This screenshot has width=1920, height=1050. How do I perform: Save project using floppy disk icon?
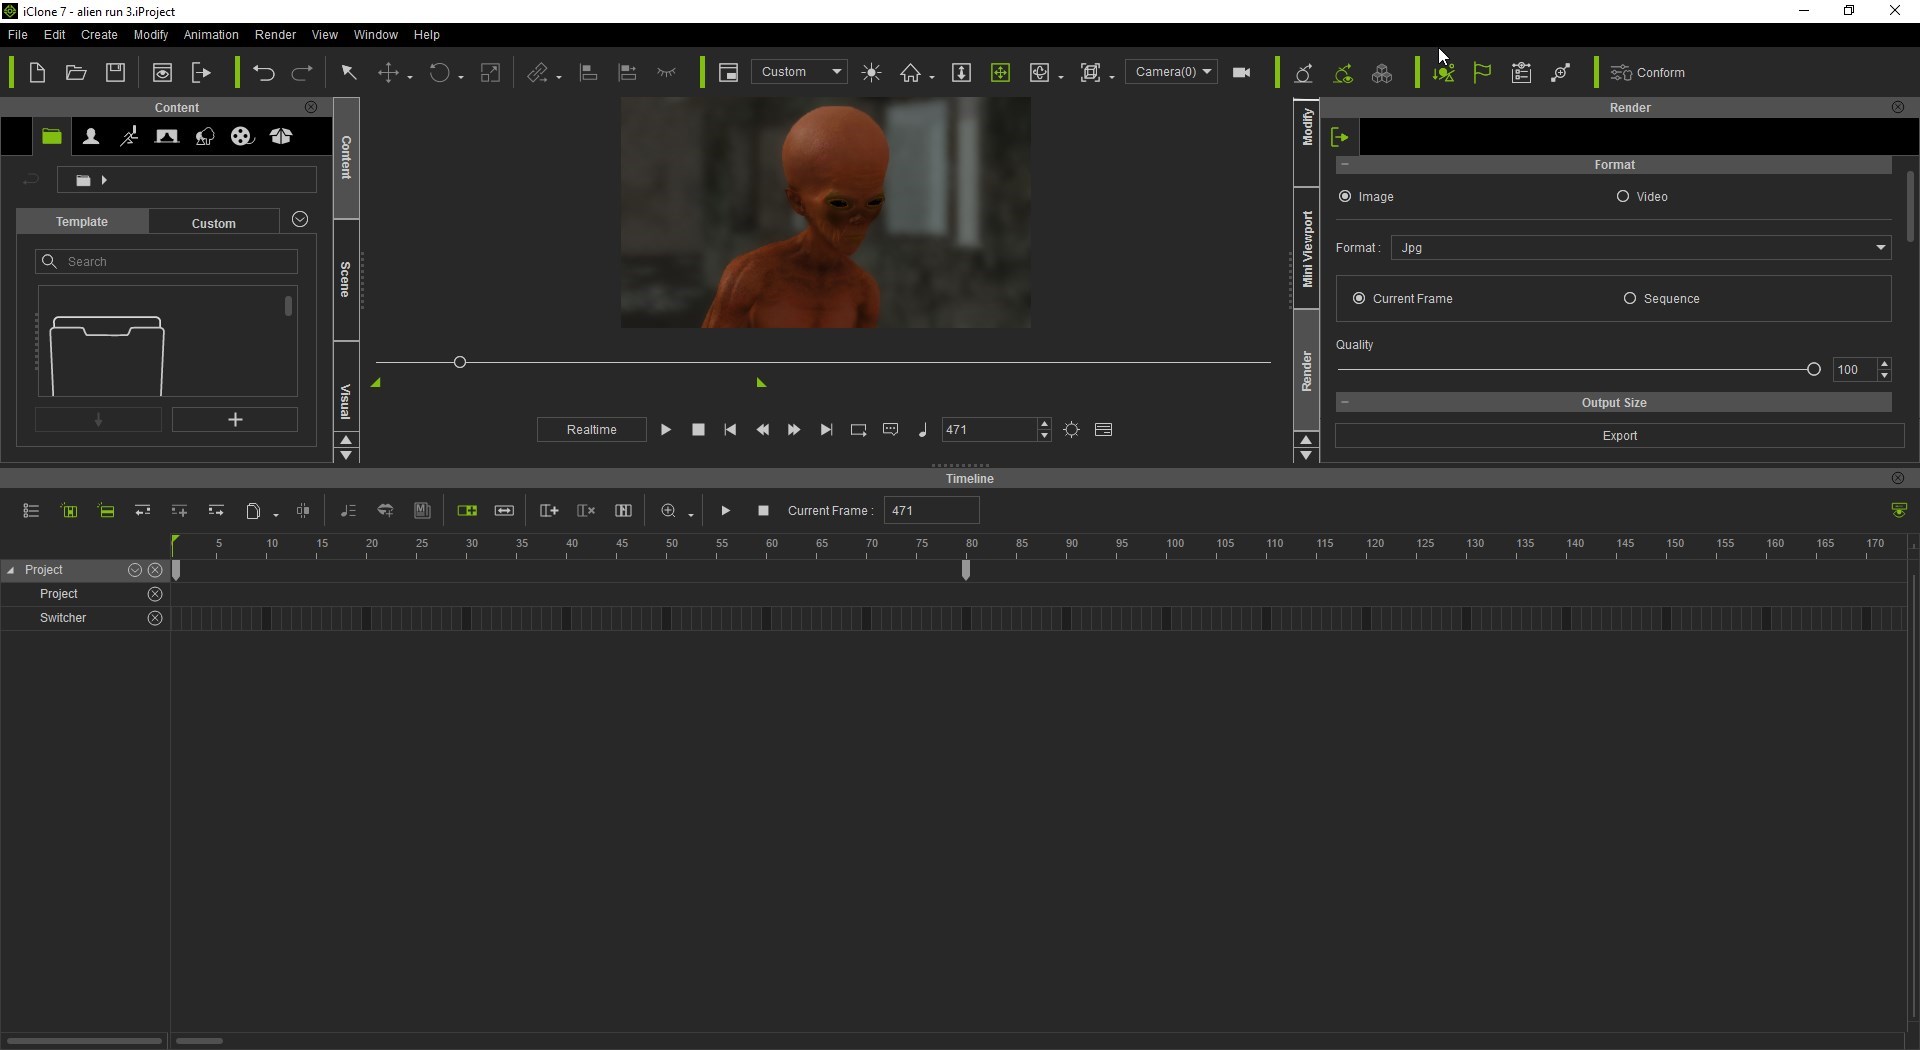116,72
